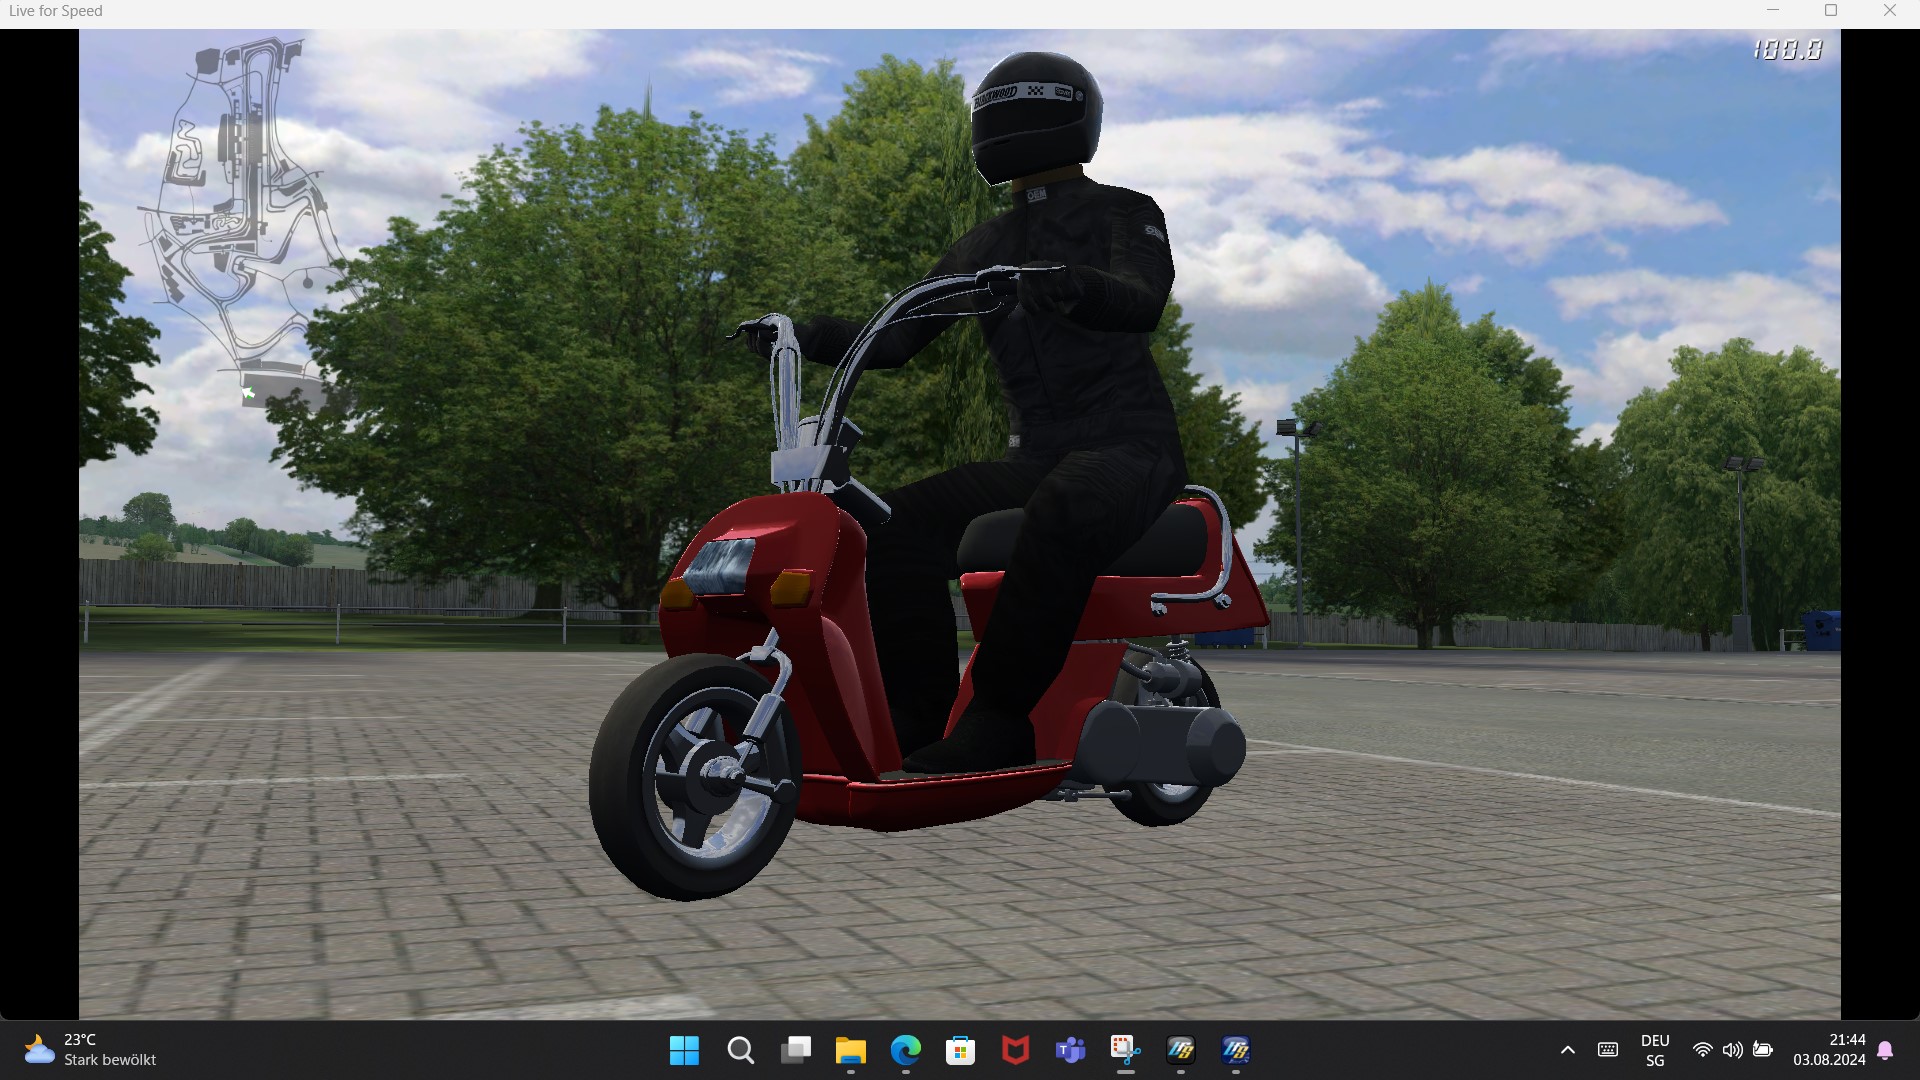The height and width of the screenshot is (1080, 1920).
Task: Open the weather widget showing 23°C
Action: 90,1050
